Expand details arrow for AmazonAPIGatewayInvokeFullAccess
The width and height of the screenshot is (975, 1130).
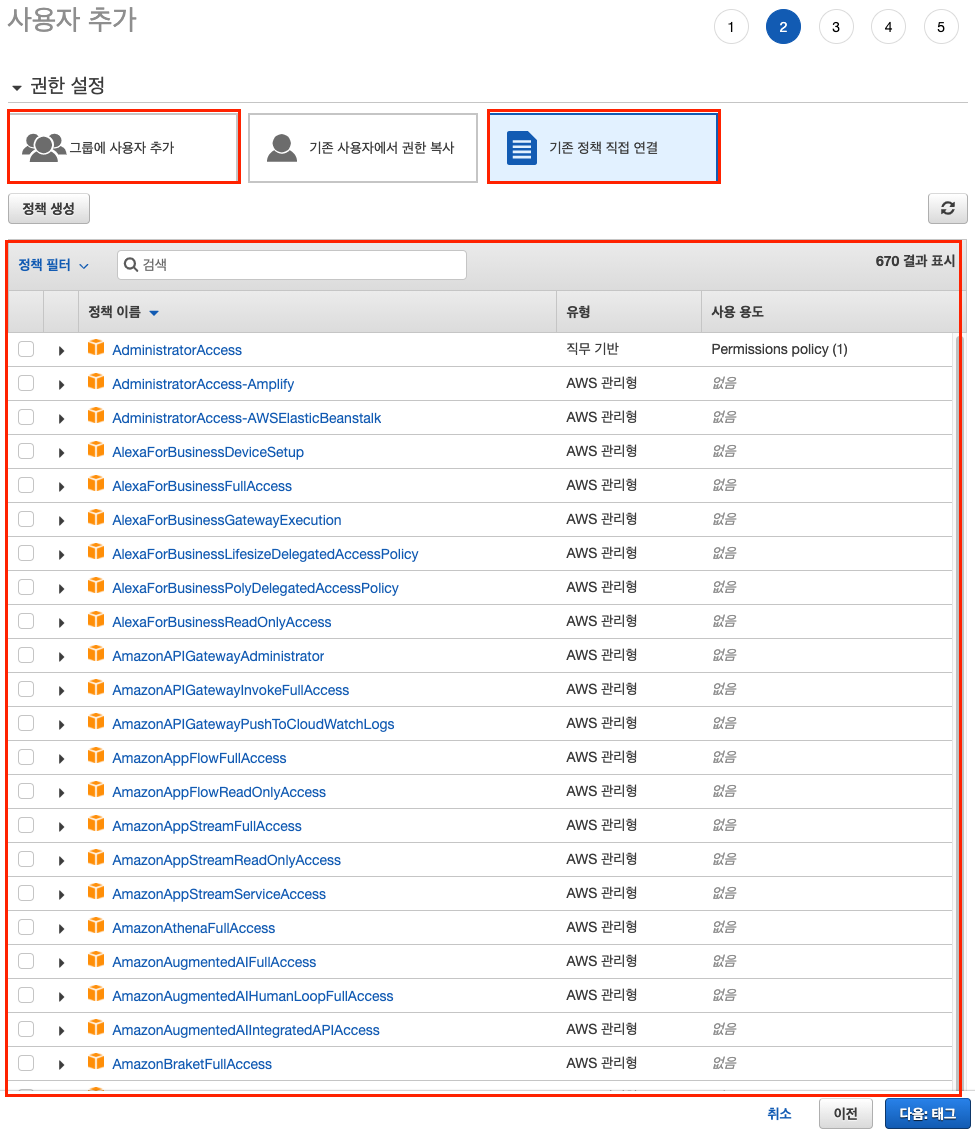(61, 690)
